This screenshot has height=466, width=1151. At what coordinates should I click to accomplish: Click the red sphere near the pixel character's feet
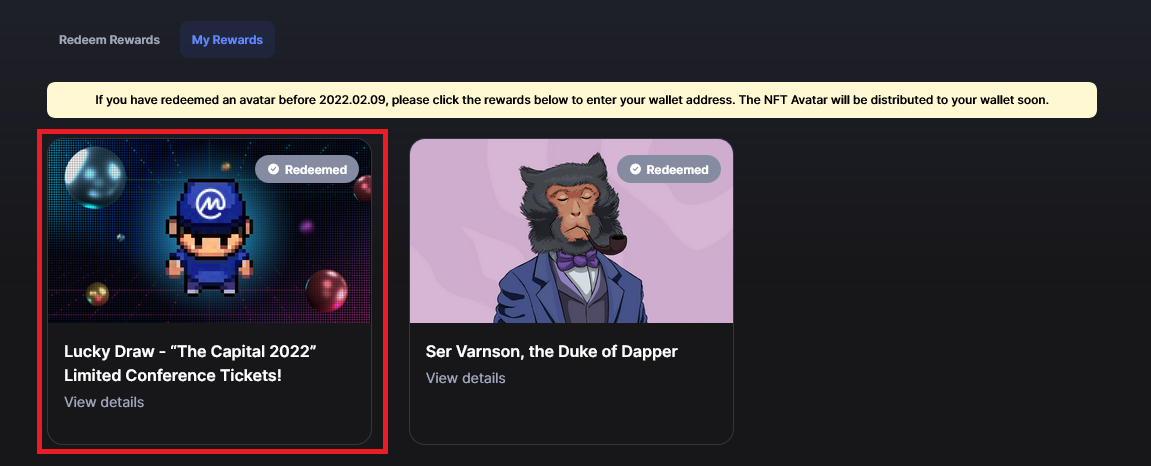pyautogui.click(x=326, y=291)
